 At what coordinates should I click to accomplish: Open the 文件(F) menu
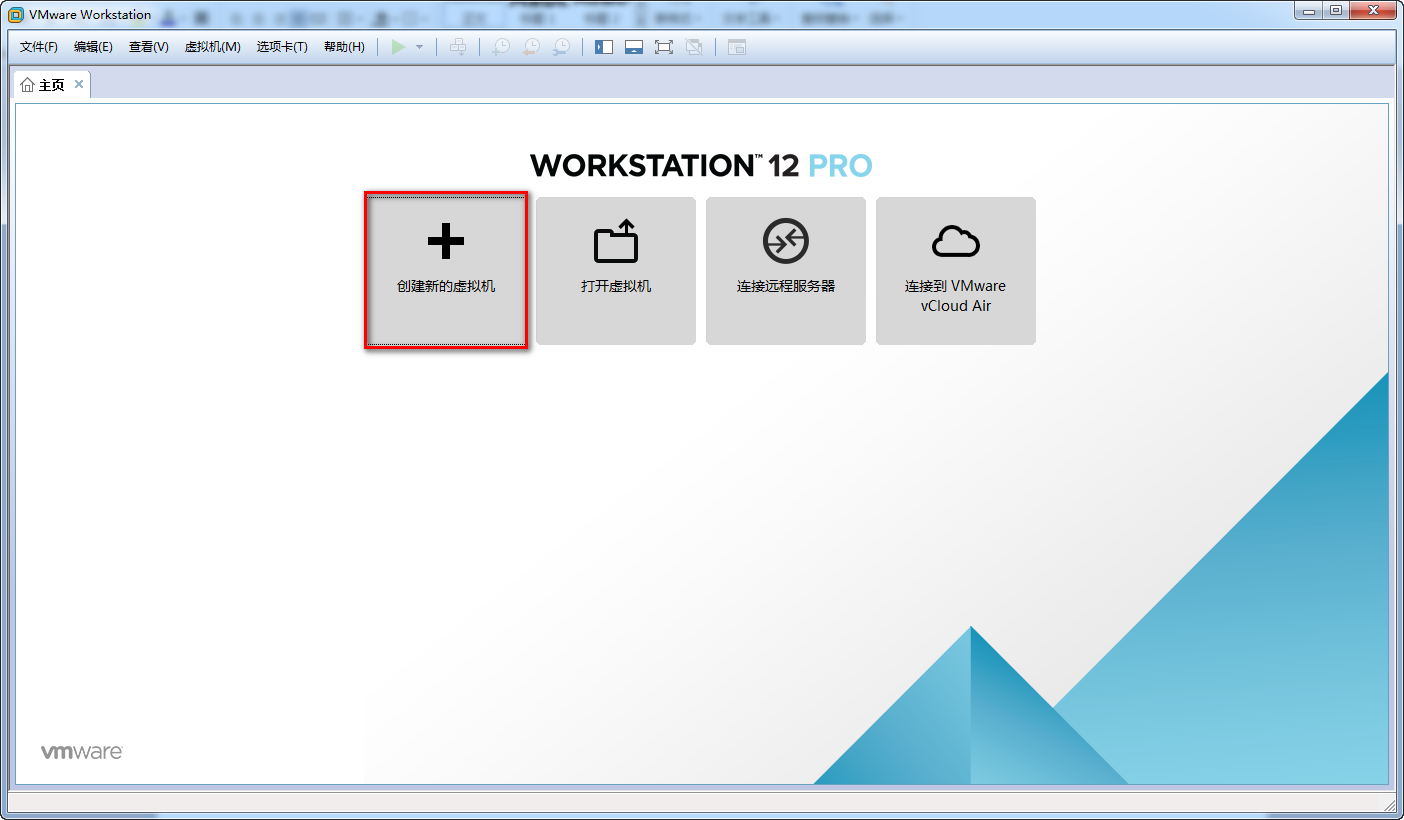coord(39,47)
